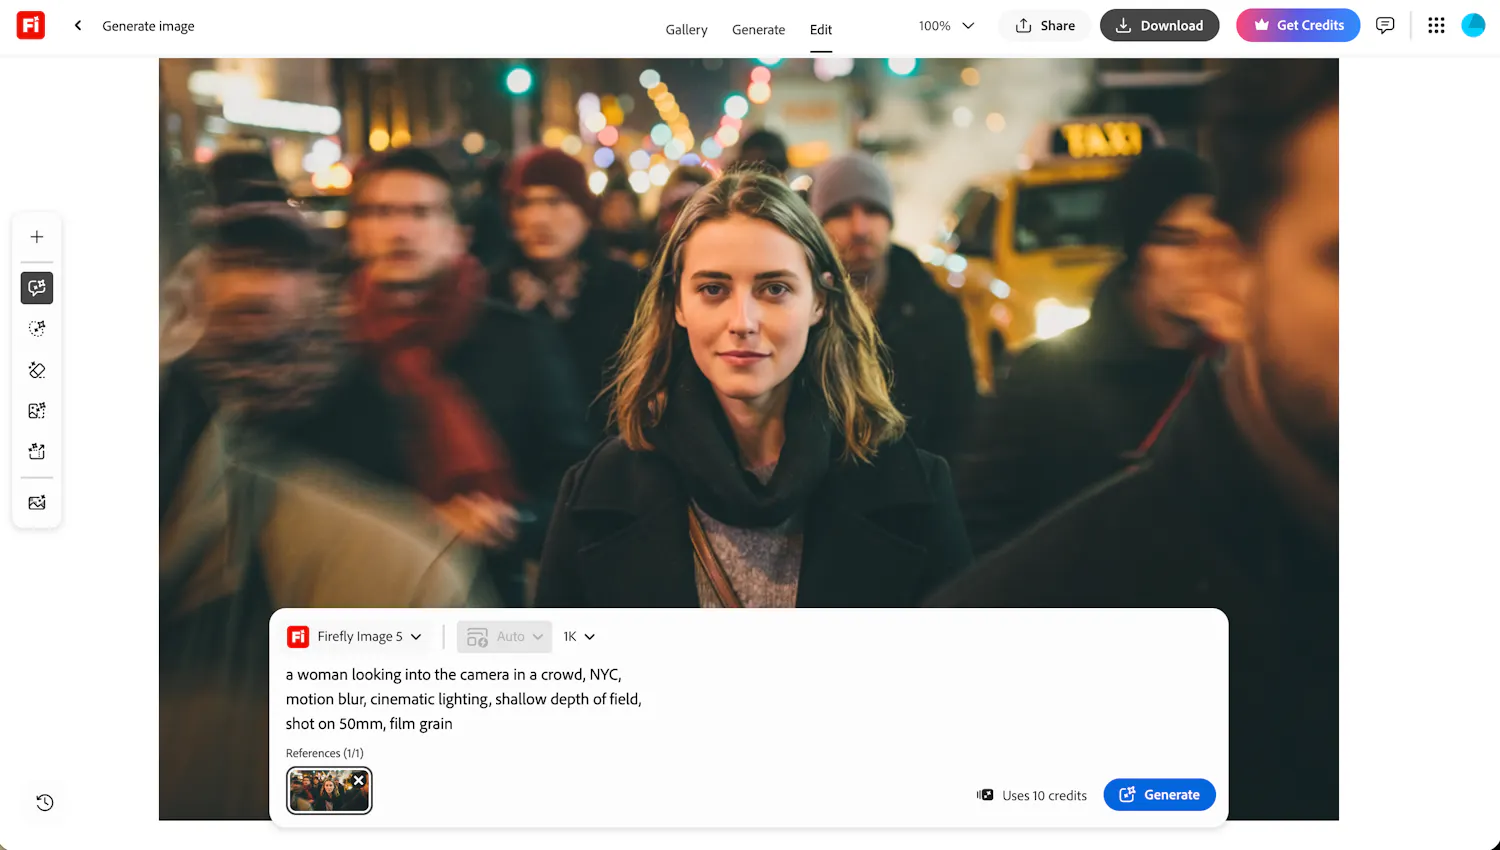The image size is (1500, 850).
Task: Open the add new content tool
Action: pyautogui.click(x=36, y=237)
